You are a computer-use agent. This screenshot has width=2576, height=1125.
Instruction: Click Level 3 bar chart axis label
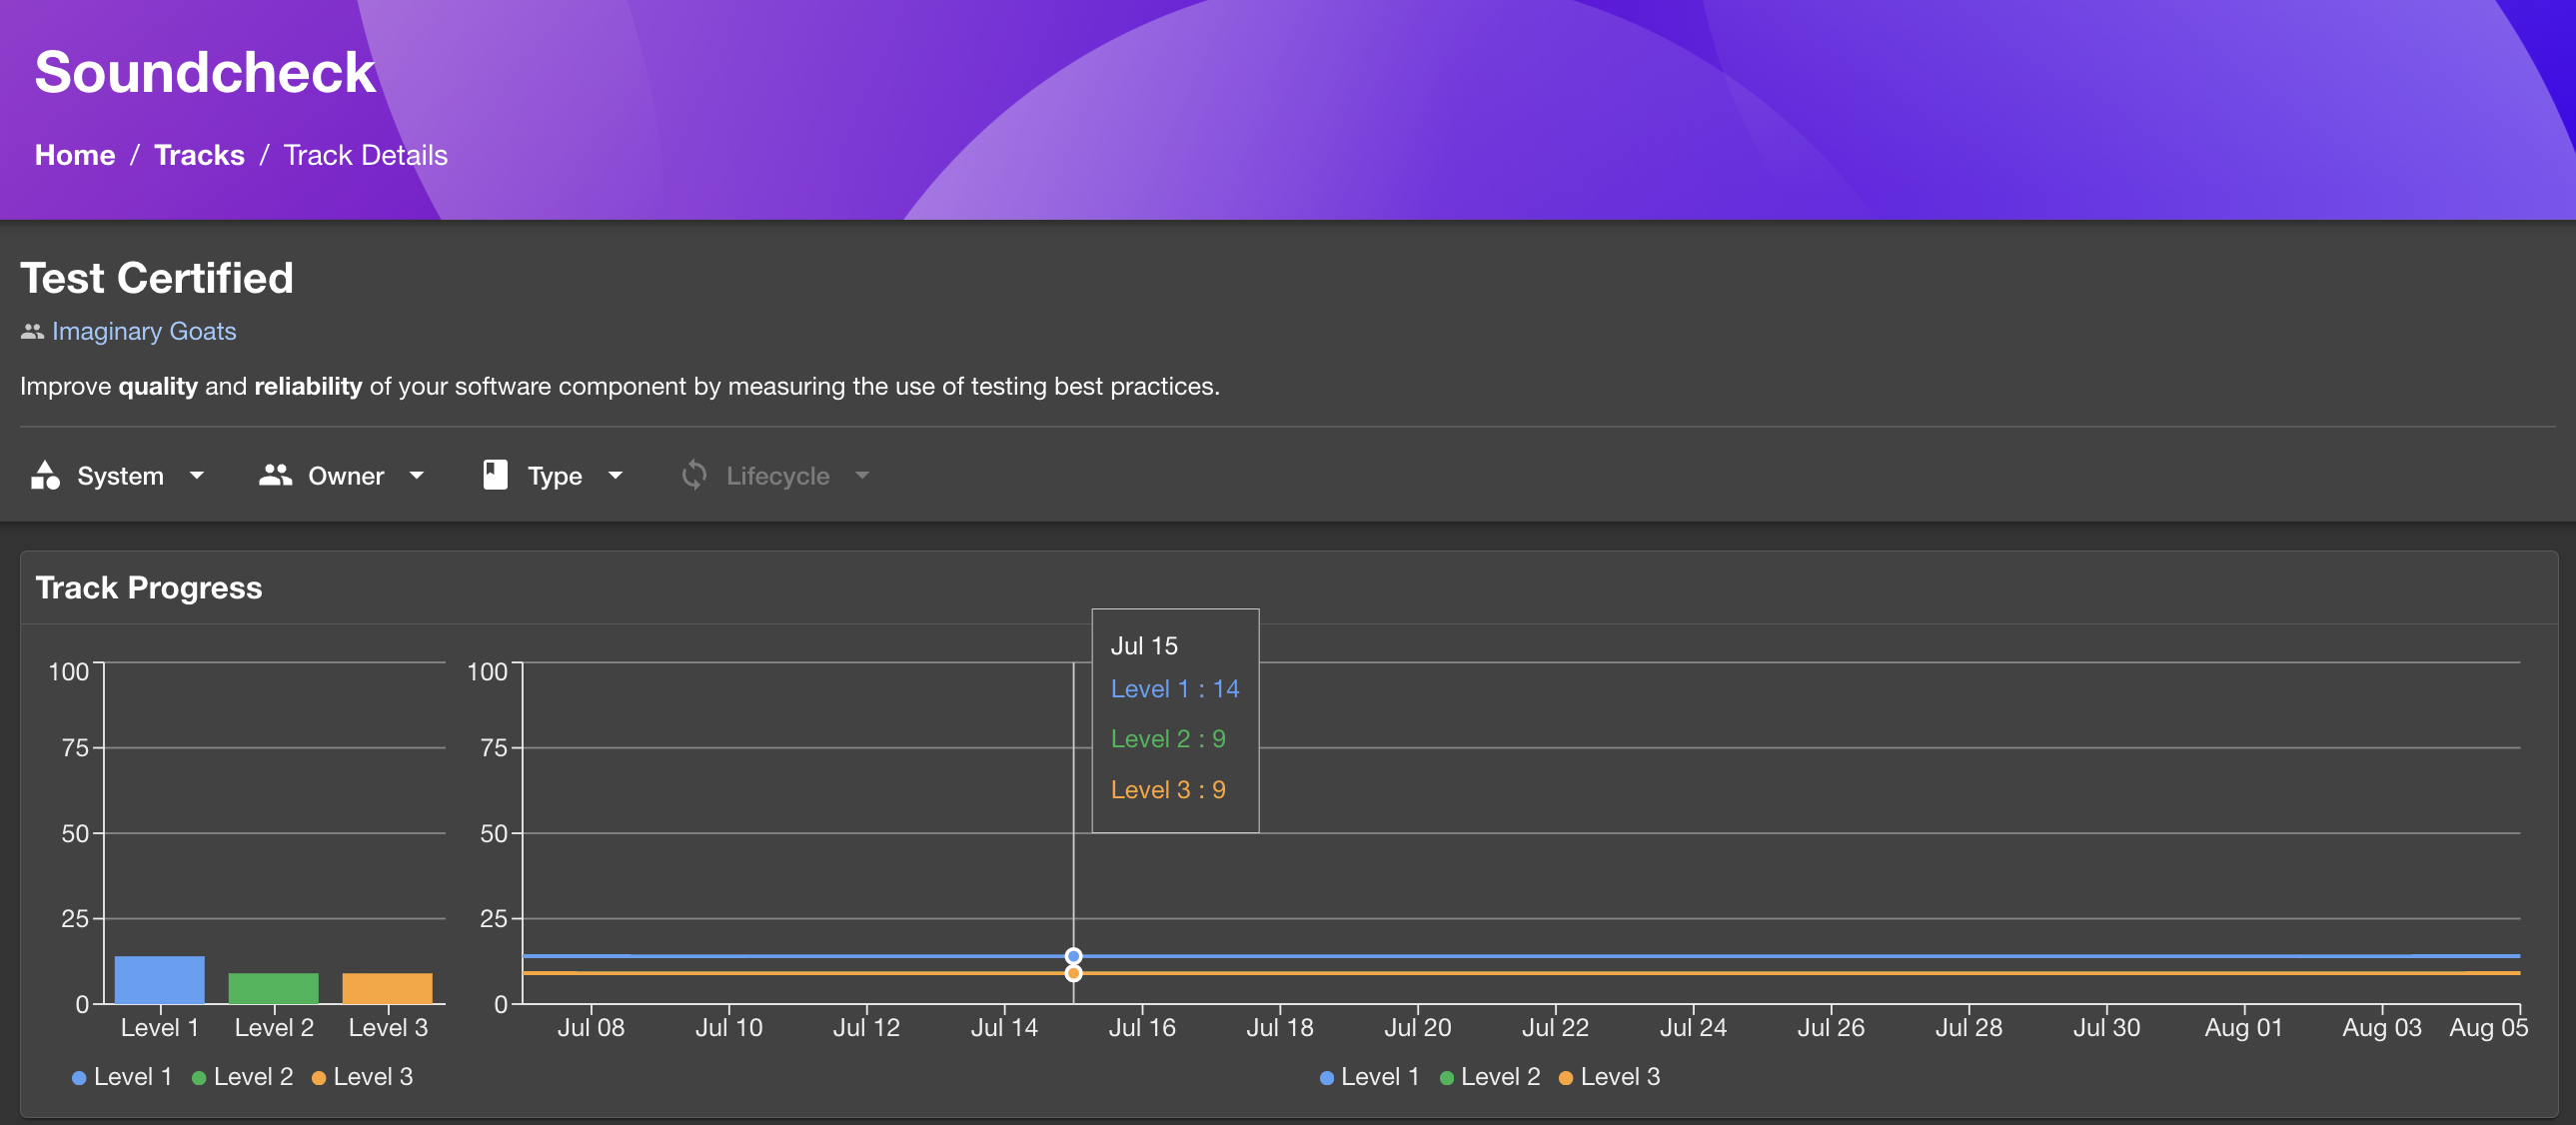tap(388, 1028)
